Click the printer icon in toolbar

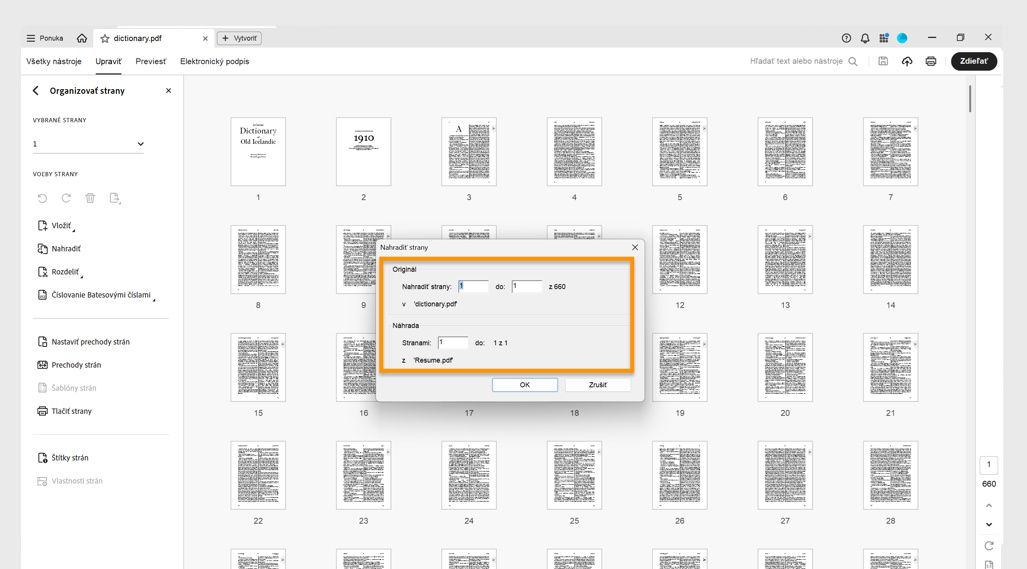pos(931,61)
